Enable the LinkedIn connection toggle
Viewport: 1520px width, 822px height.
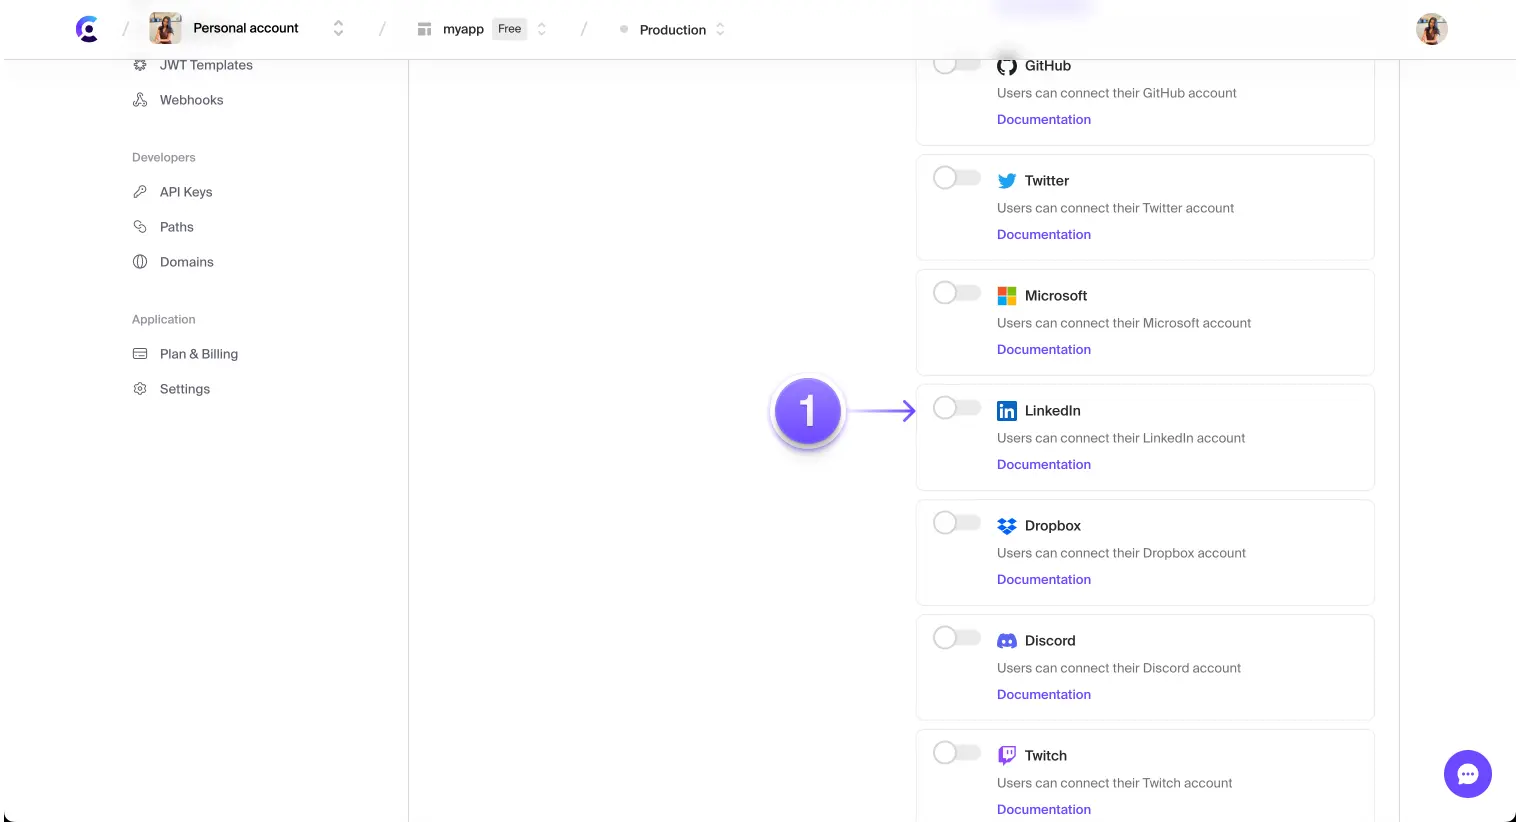(956, 407)
